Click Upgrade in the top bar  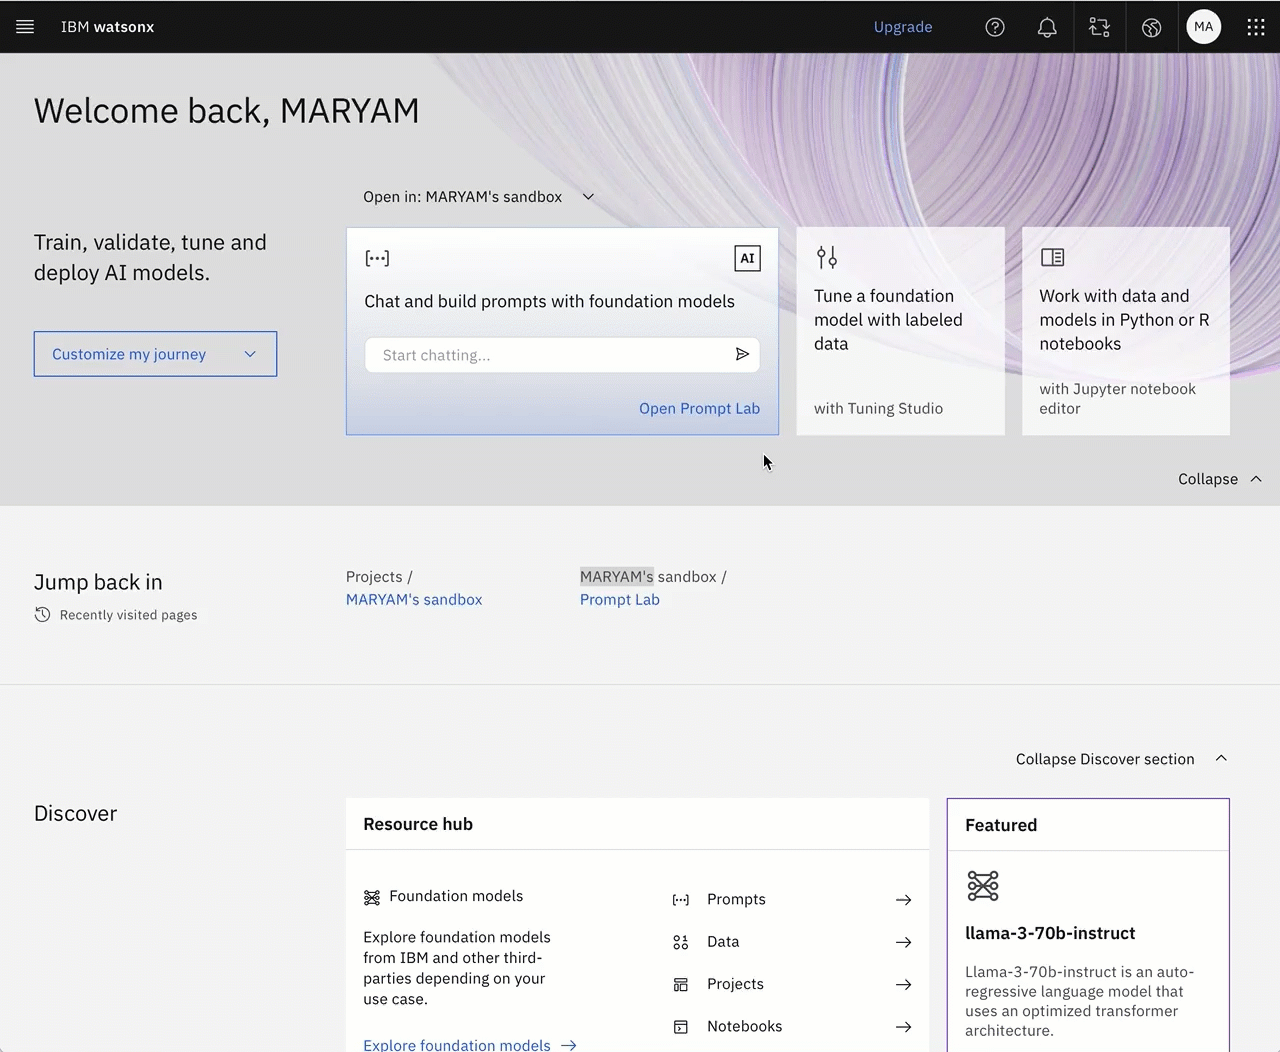(903, 27)
